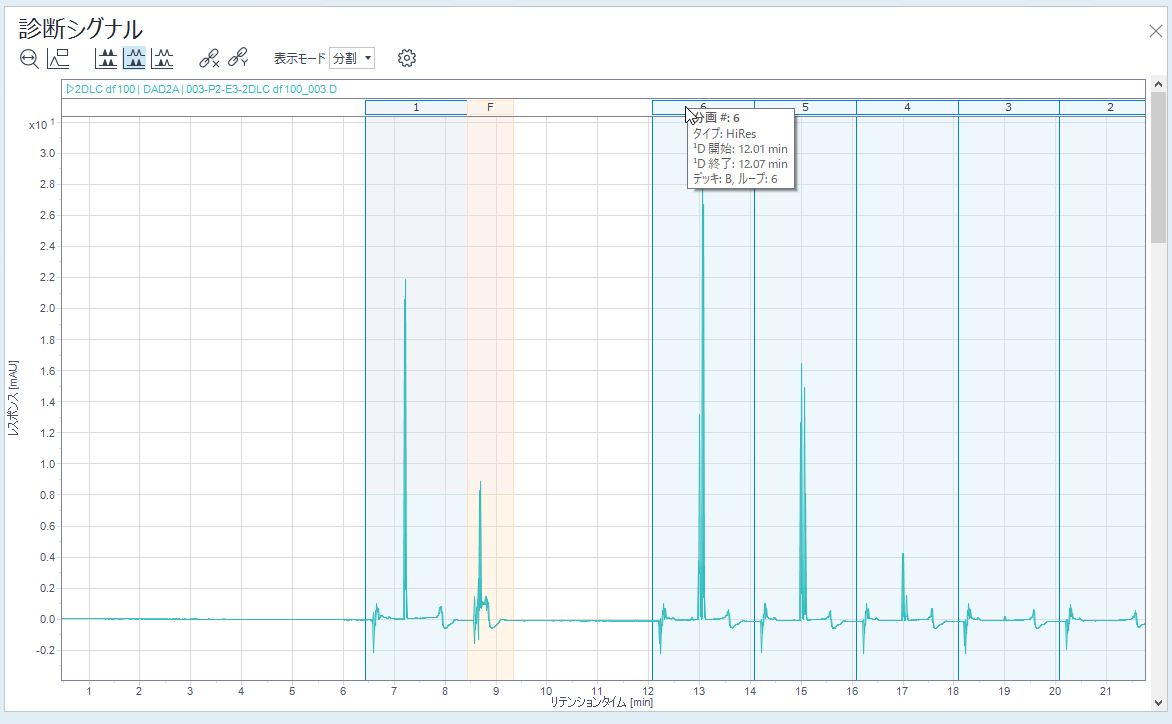Image resolution: width=1172 pixels, height=724 pixels.
Task: Click the peak near 7.2 min
Action: click(405, 448)
